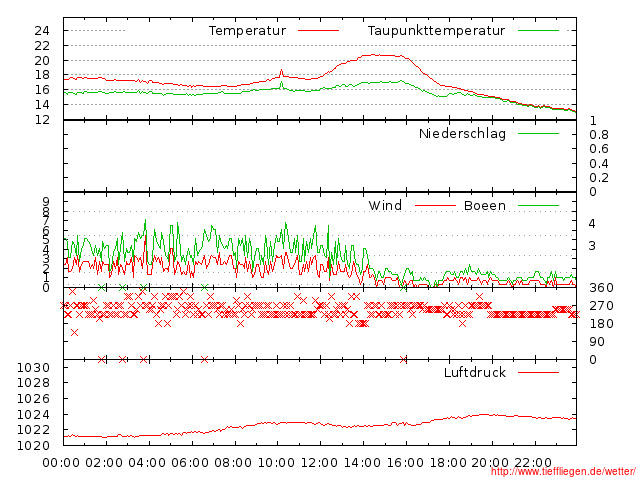Click the Wind legend label
The width and height of the screenshot is (640, 480).
pos(385,205)
